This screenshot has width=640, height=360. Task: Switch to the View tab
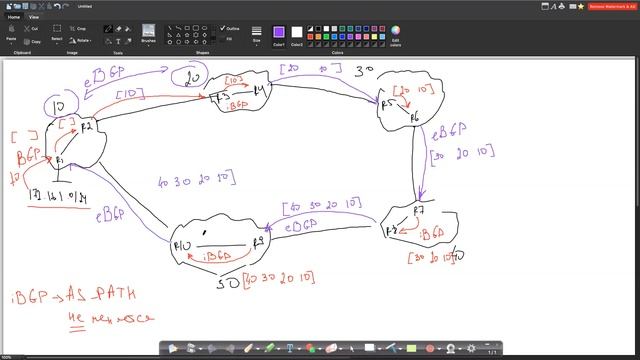point(34,17)
